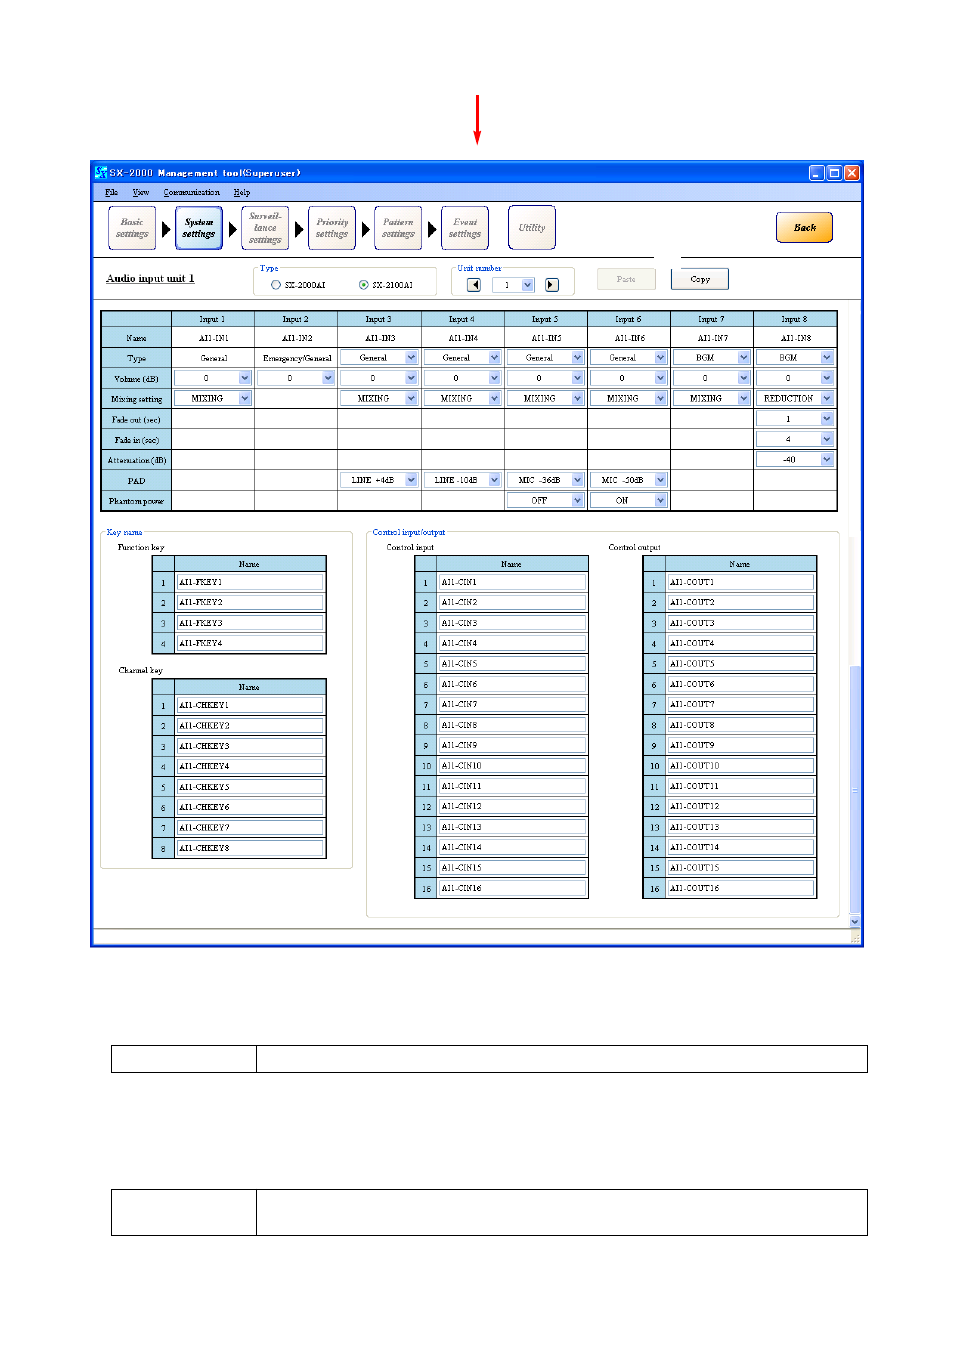Edit control input name AI1-CIN5
Screen dimensions: 954x1350
pyautogui.click(x=512, y=664)
